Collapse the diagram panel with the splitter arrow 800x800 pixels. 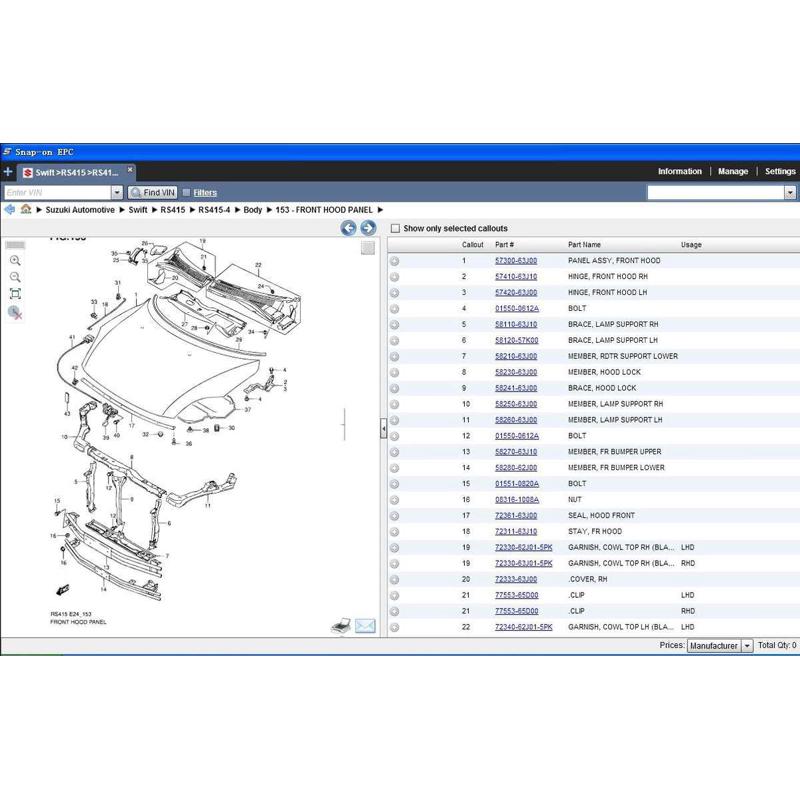coord(383,429)
